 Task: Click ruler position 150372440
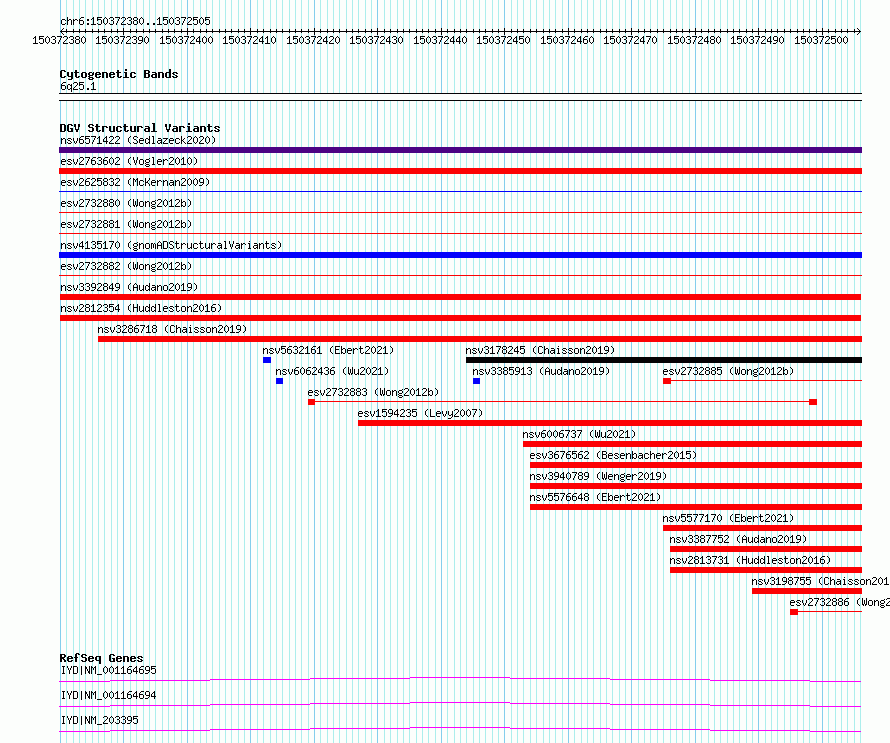(440, 40)
